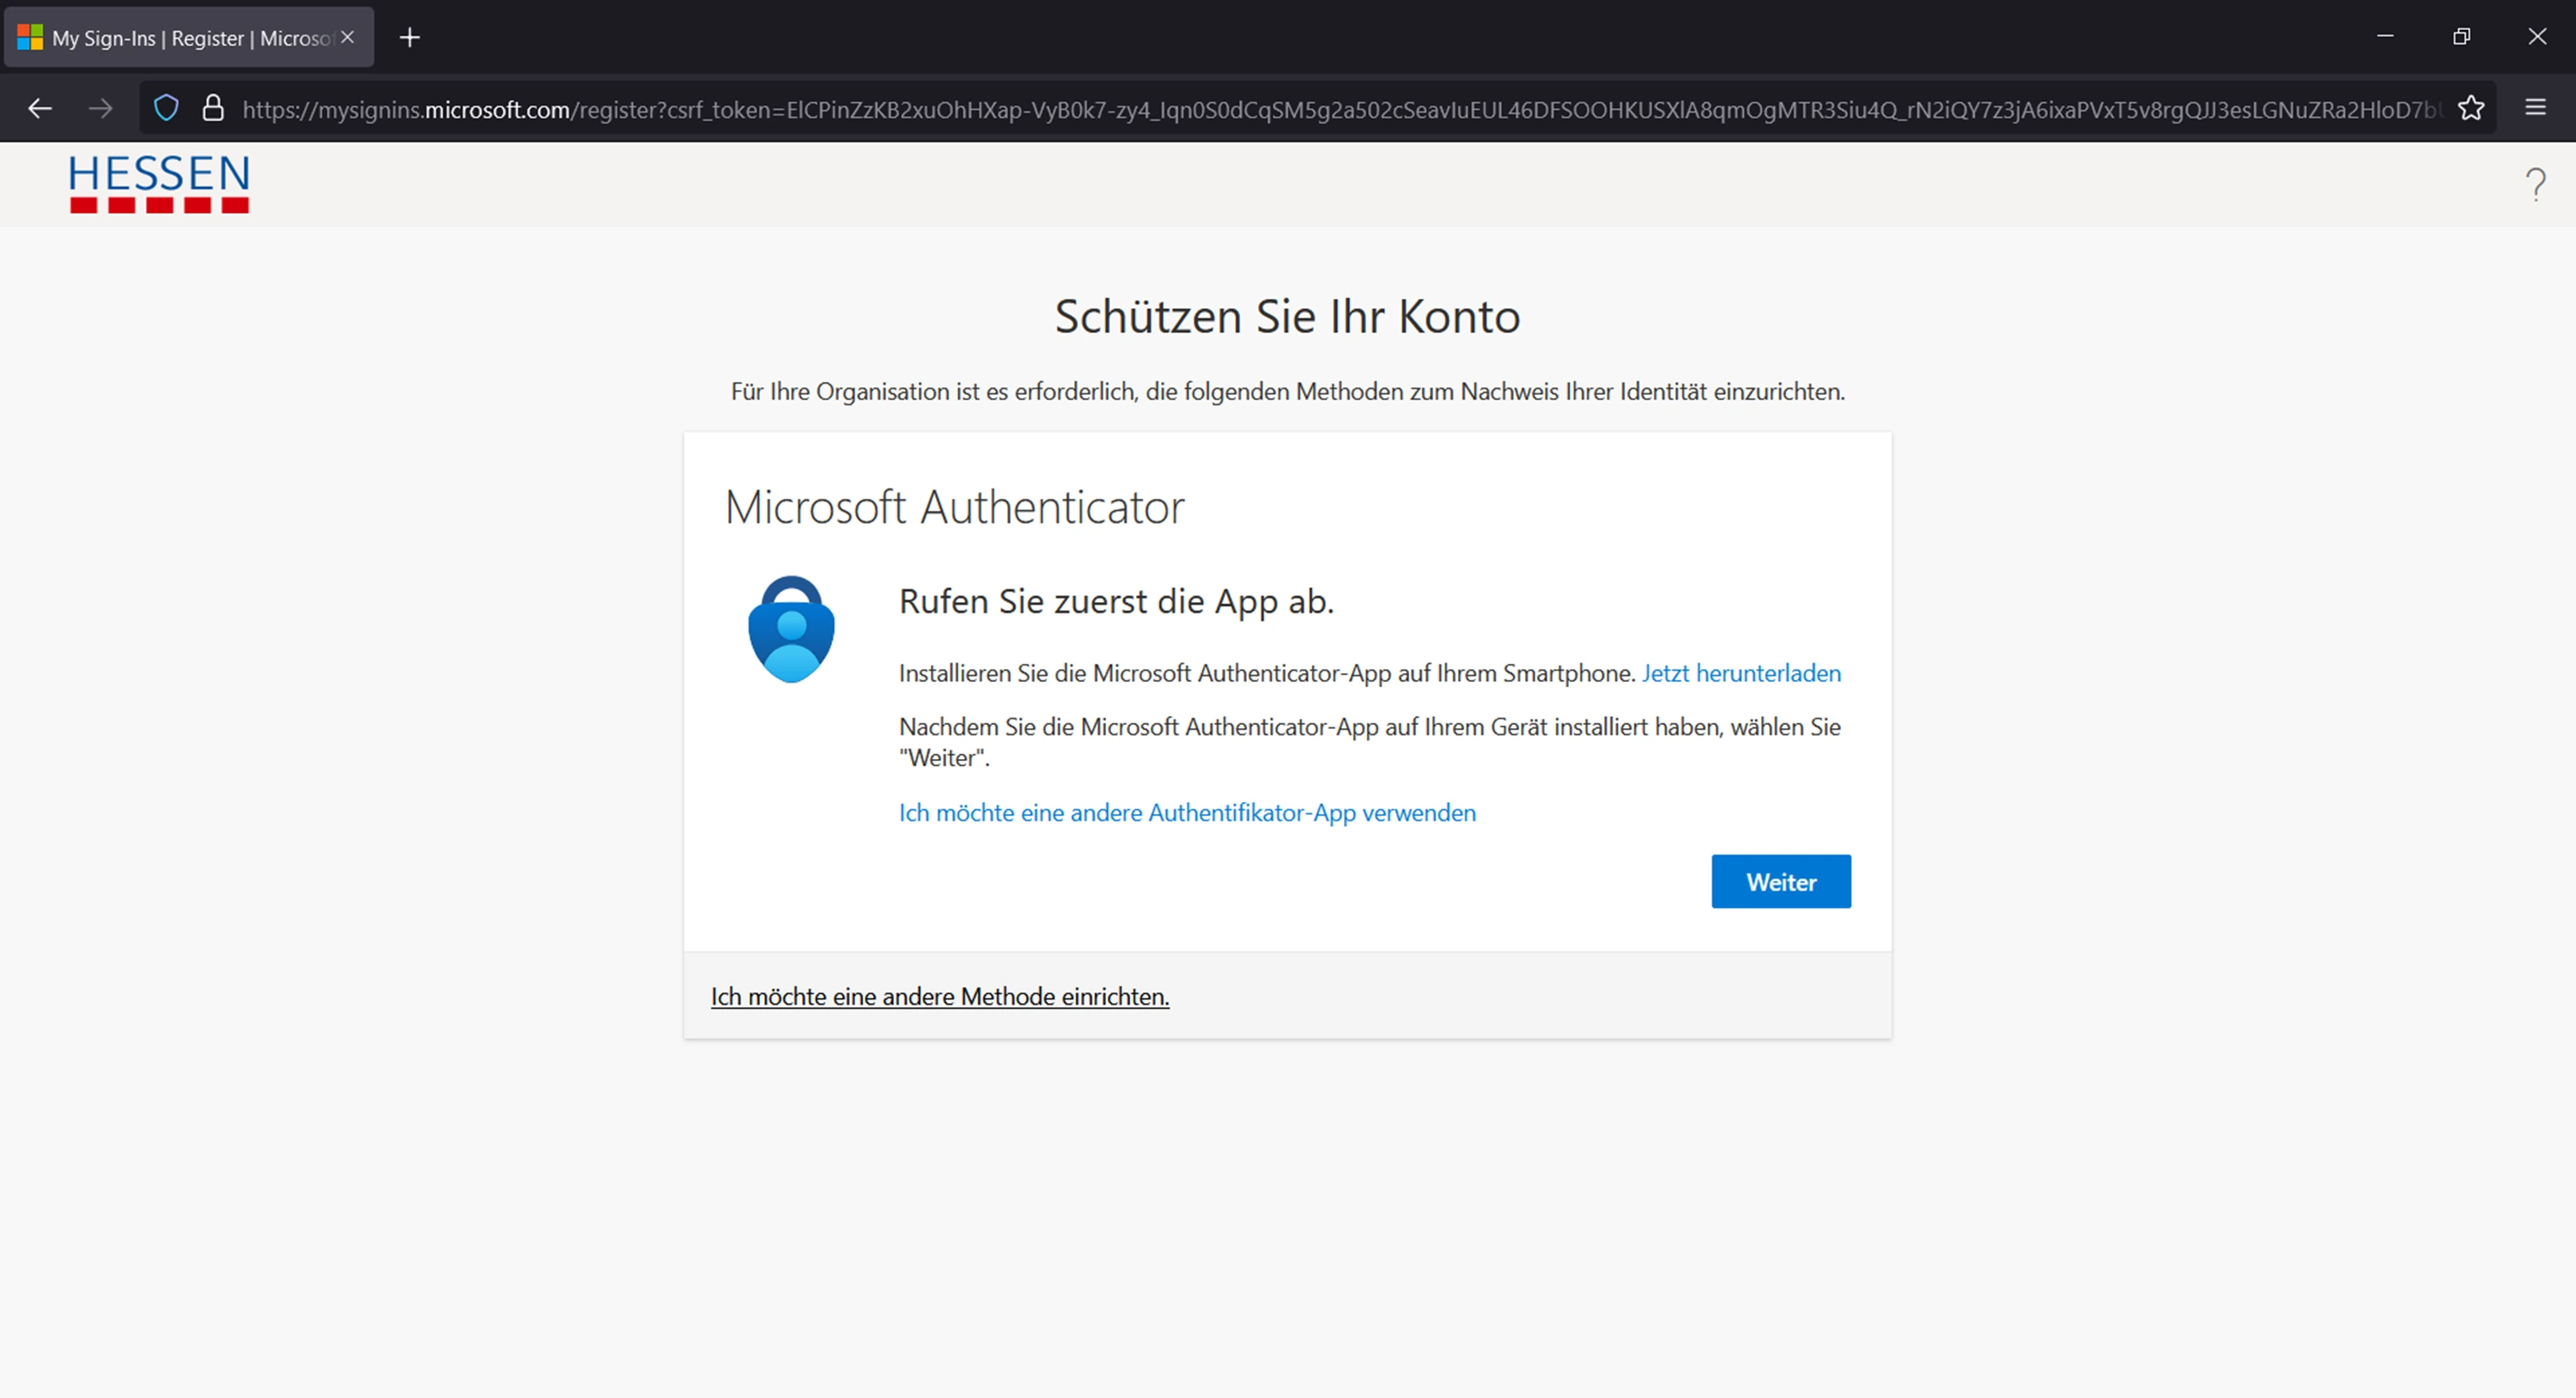
Task: Click the Hessen logo
Action: coord(159,184)
